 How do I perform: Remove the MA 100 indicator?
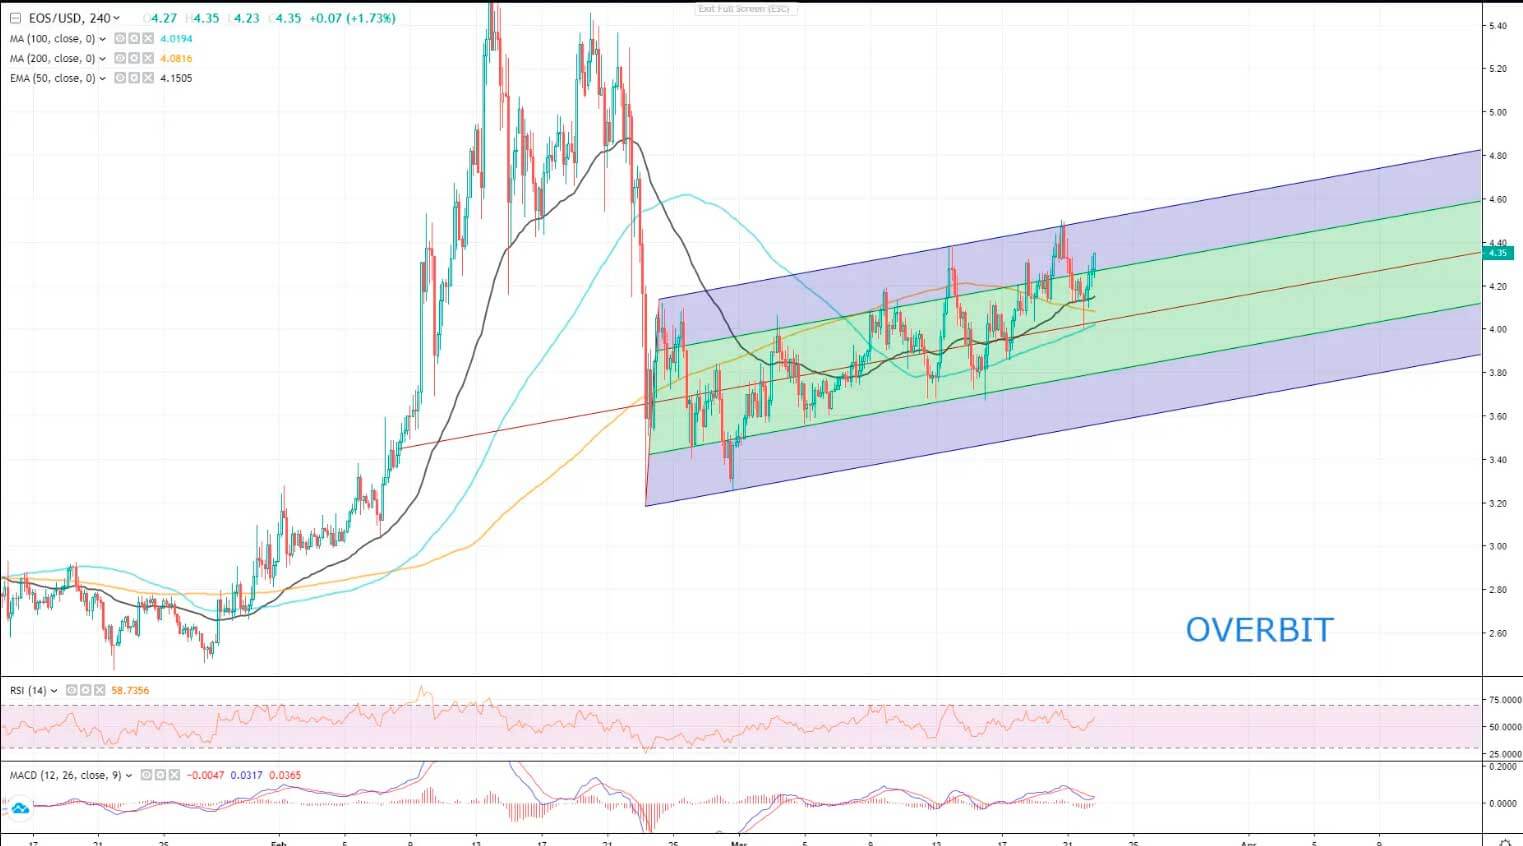pos(148,39)
